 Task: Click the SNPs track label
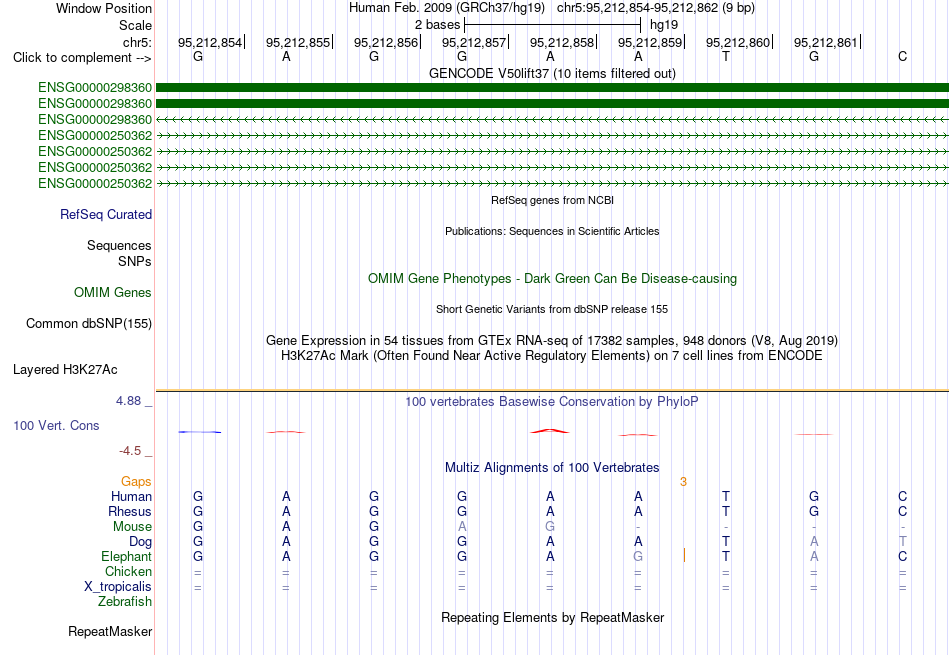point(135,261)
